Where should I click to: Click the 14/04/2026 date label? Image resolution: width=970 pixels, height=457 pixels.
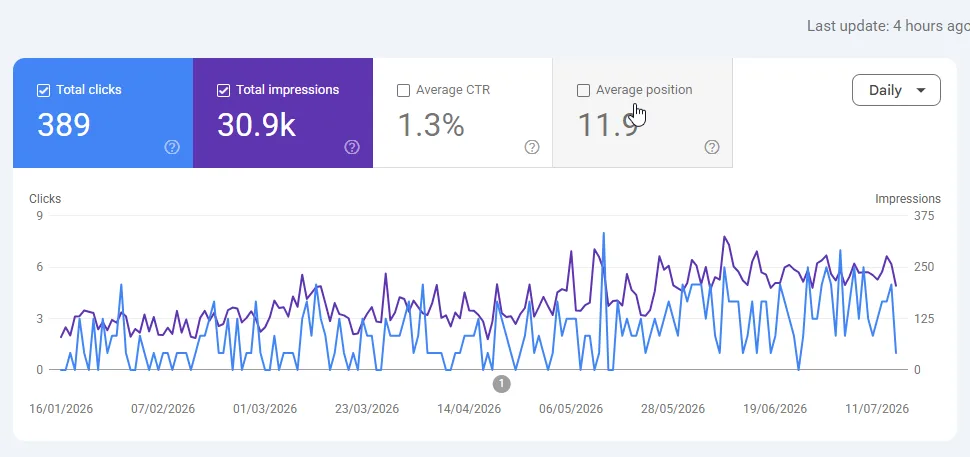click(x=469, y=409)
